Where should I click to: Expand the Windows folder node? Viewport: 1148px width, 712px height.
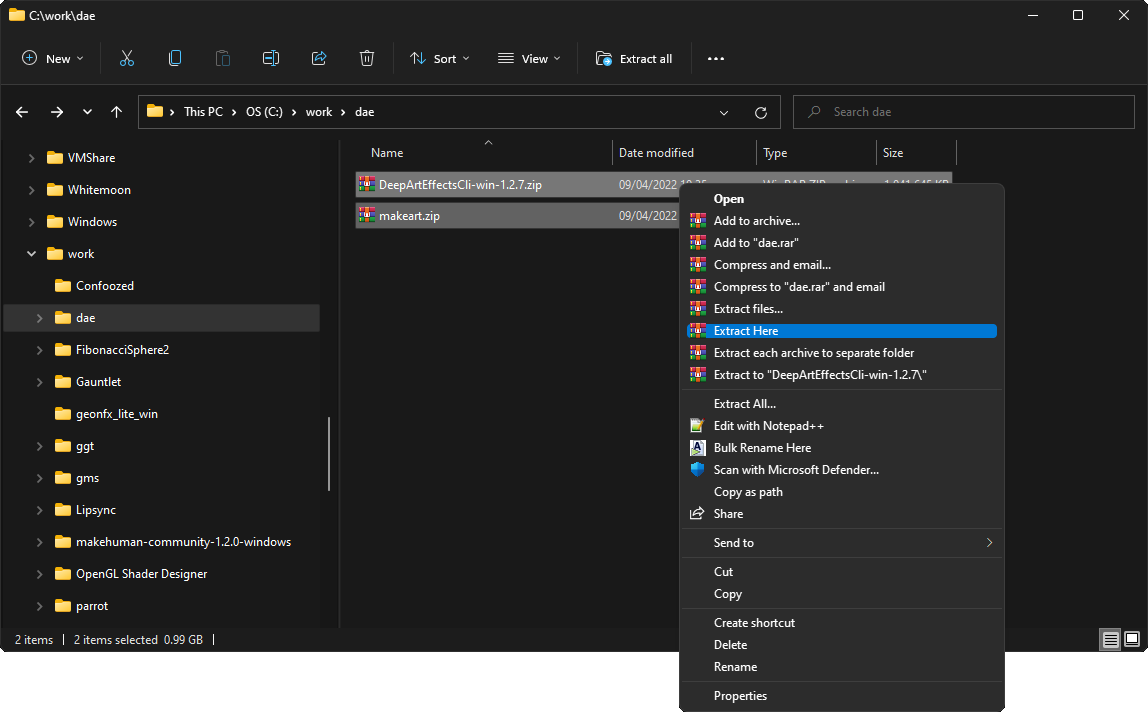31,222
